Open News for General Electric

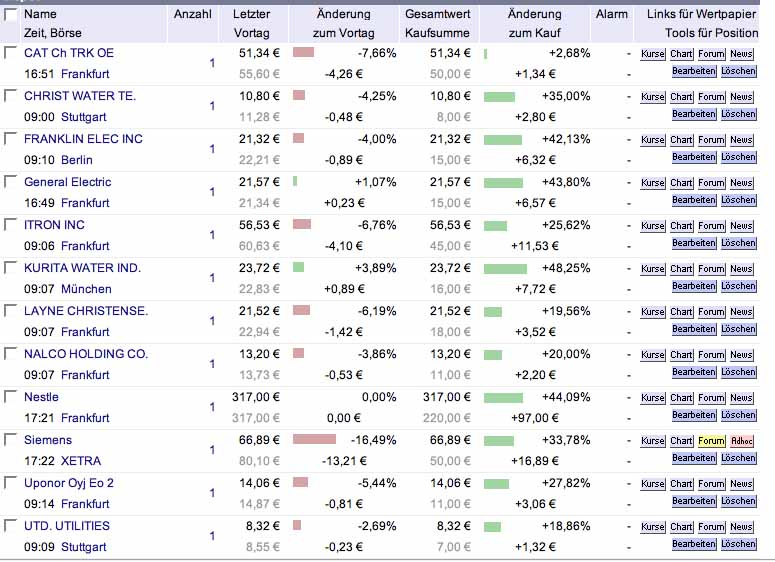click(x=741, y=183)
